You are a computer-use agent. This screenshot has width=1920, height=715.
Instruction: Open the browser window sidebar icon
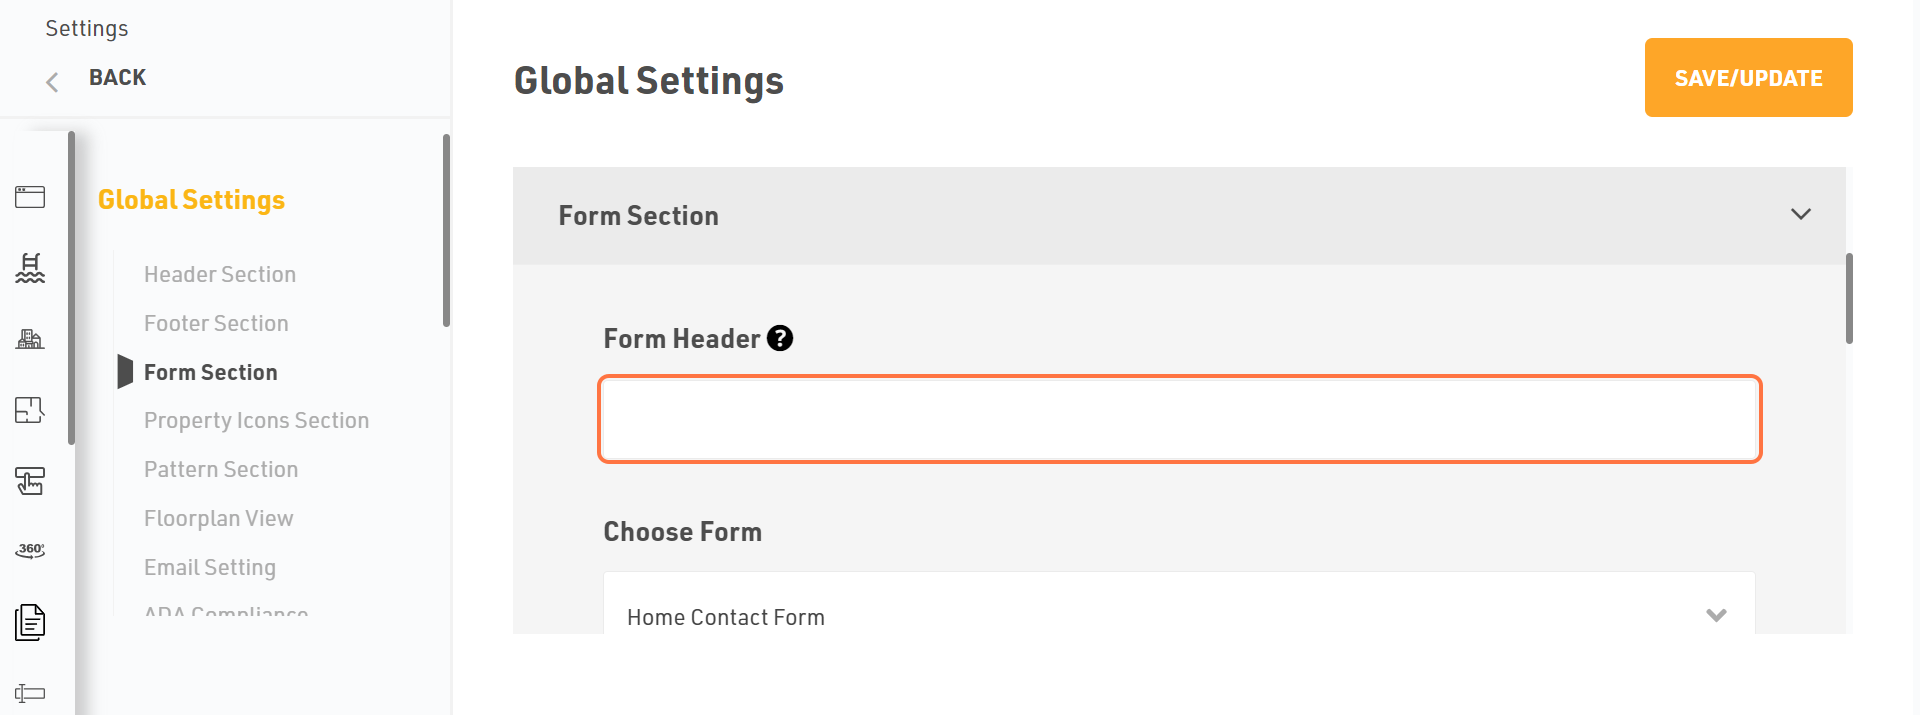[x=30, y=197]
